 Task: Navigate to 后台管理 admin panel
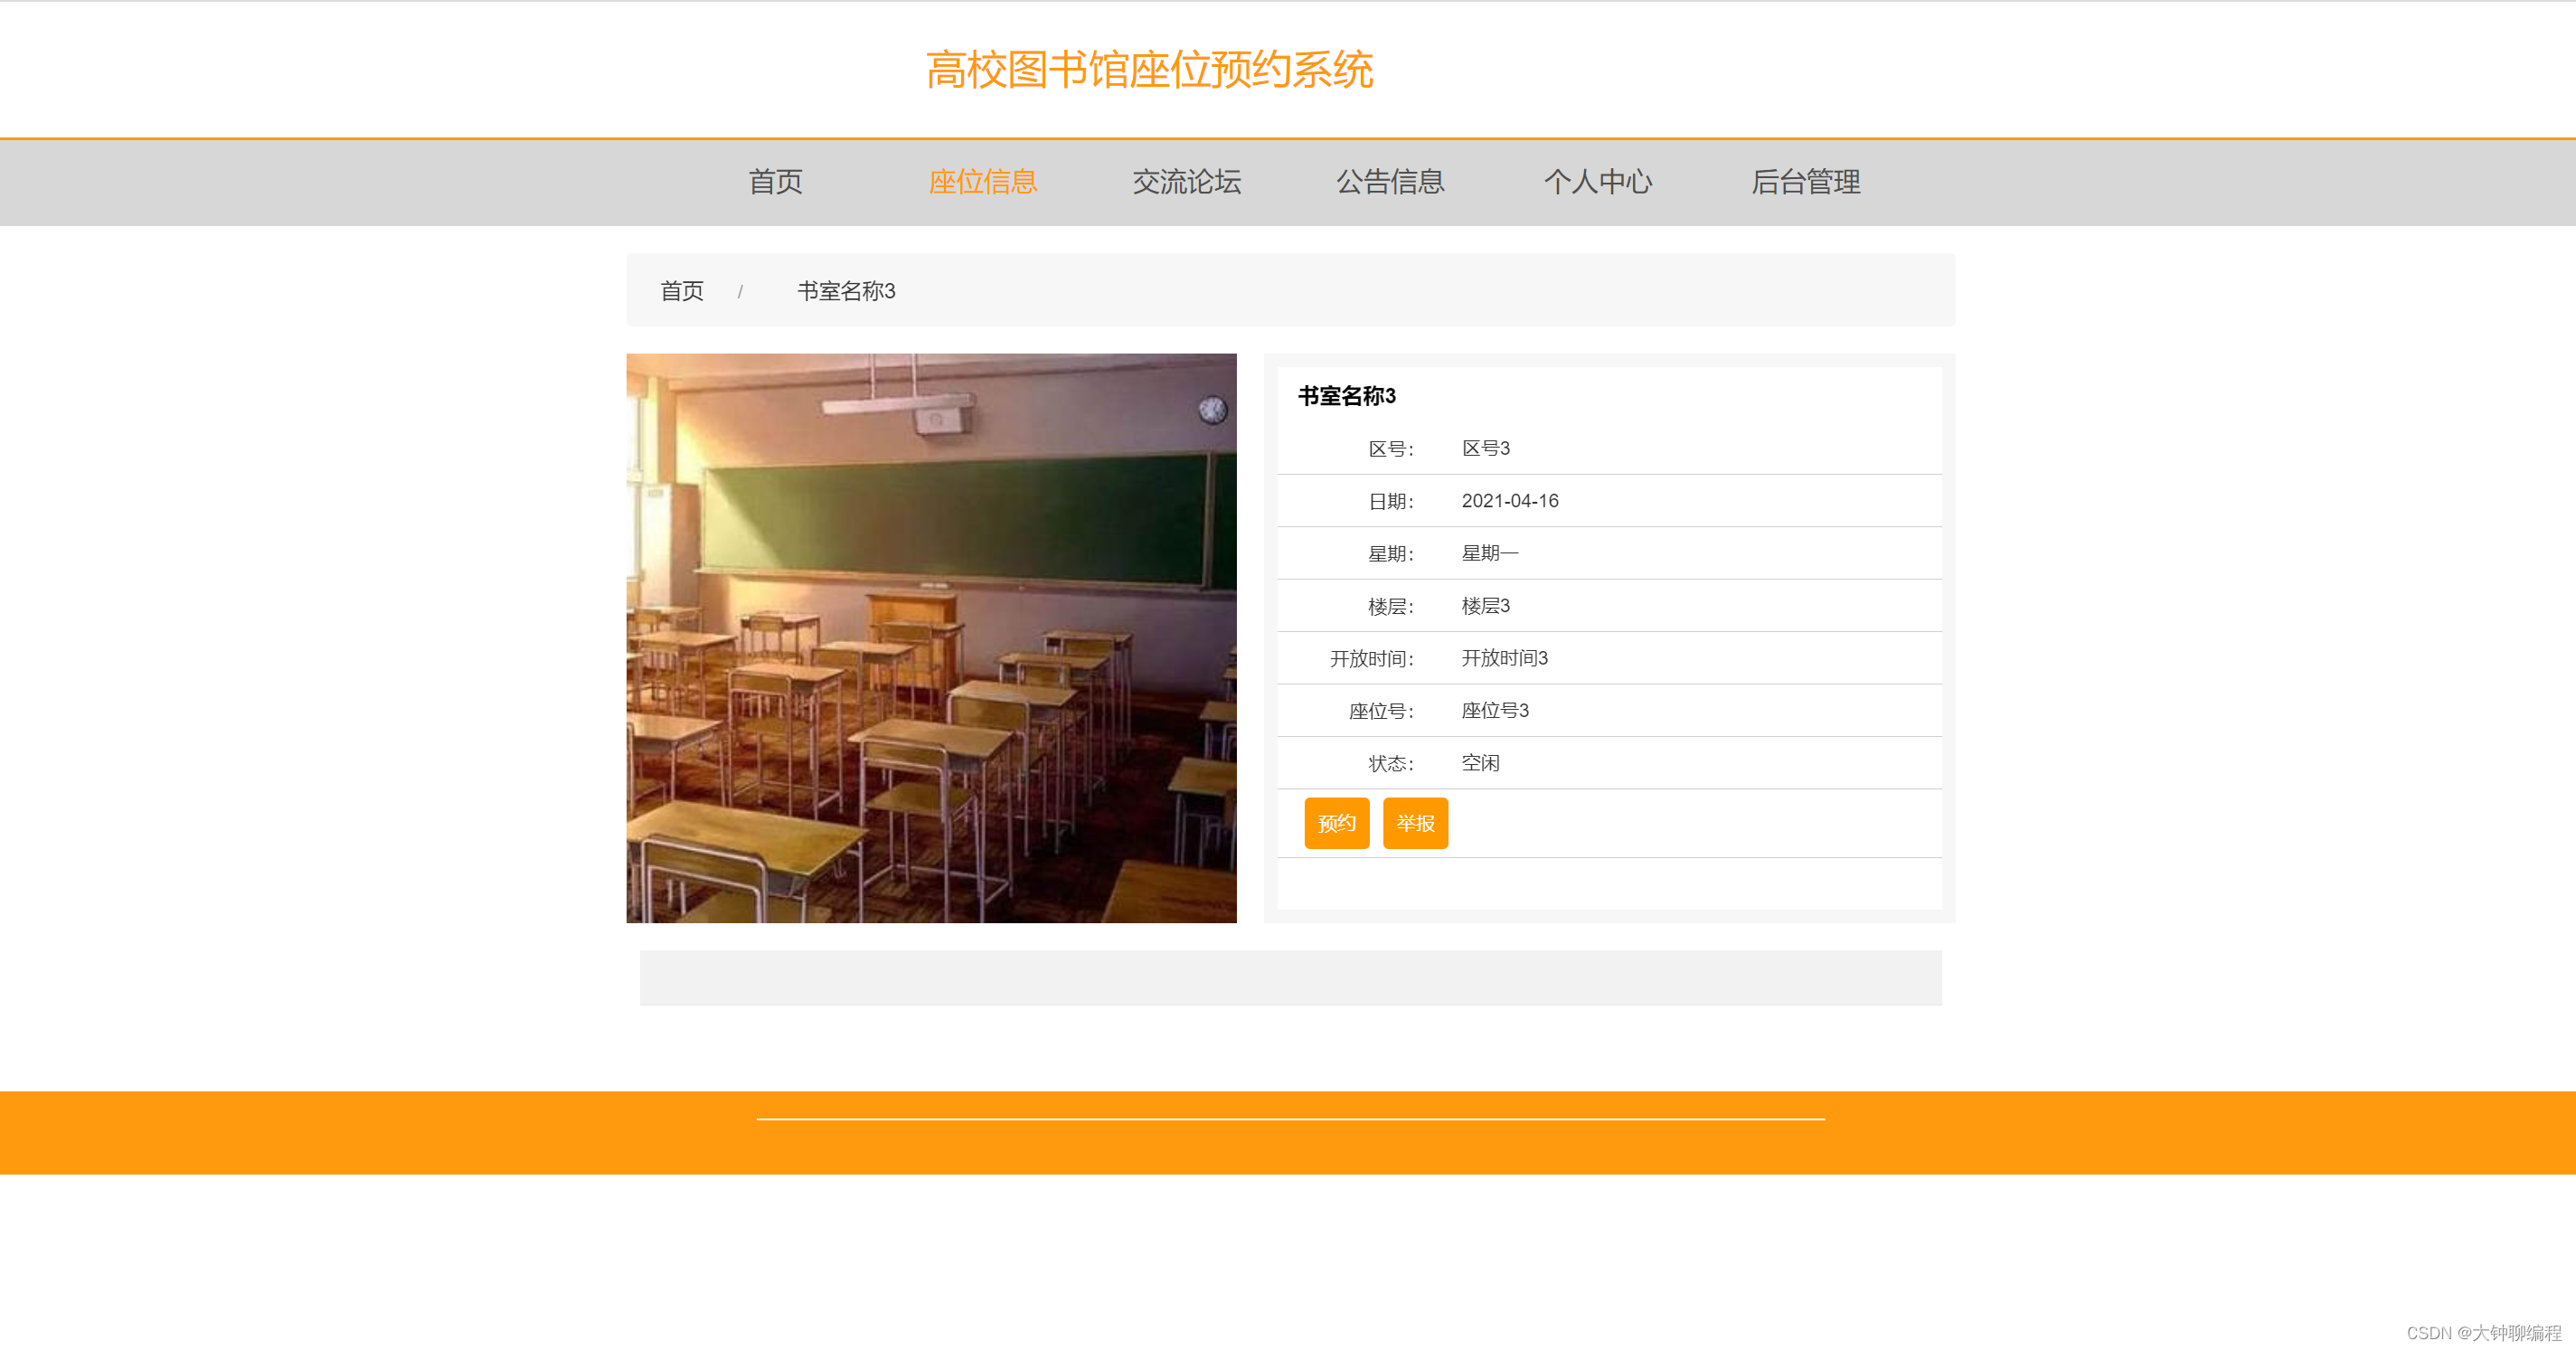tap(1805, 182)
